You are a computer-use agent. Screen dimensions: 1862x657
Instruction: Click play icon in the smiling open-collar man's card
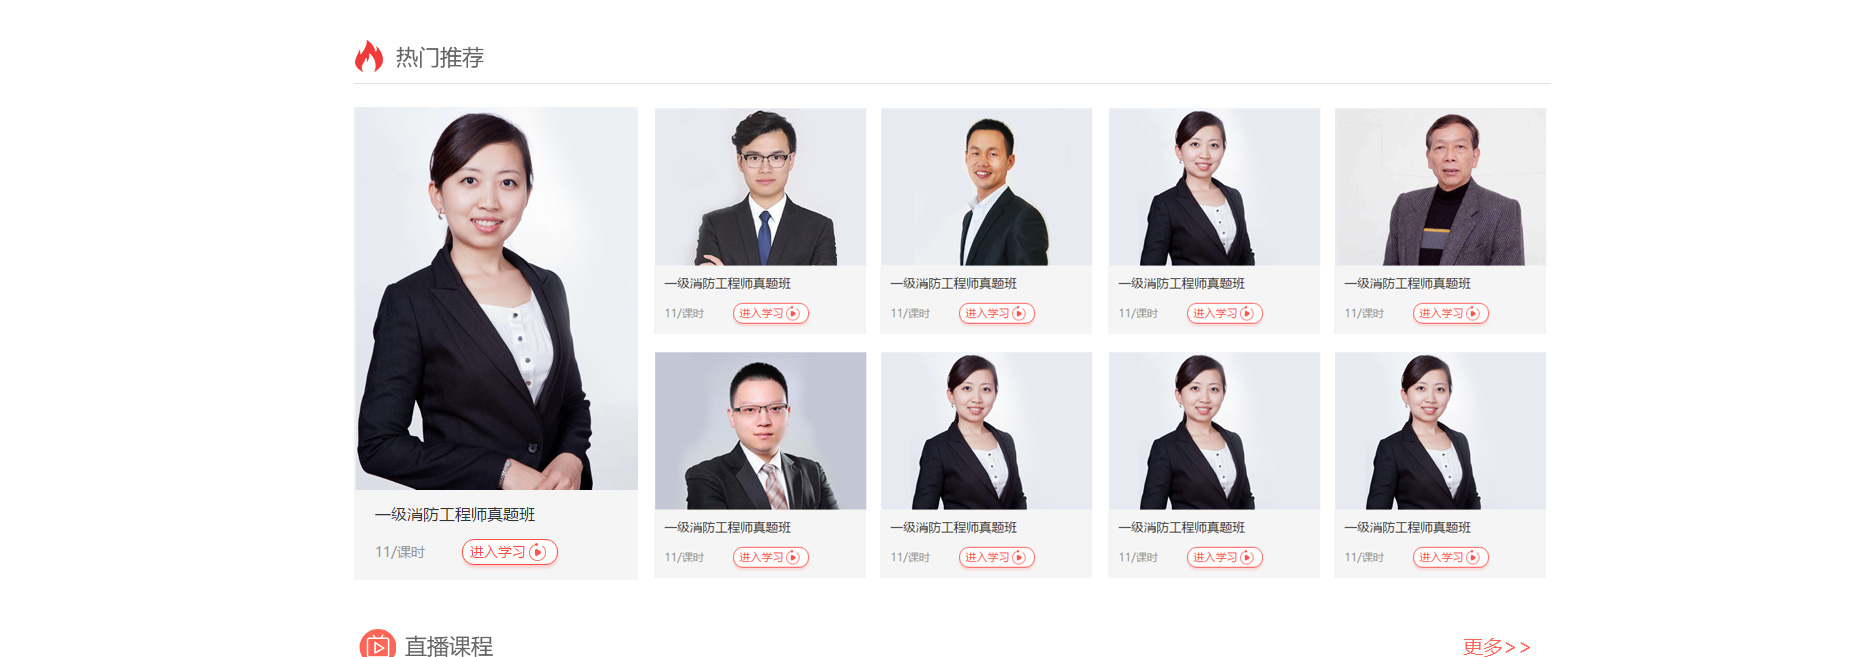1019,313
